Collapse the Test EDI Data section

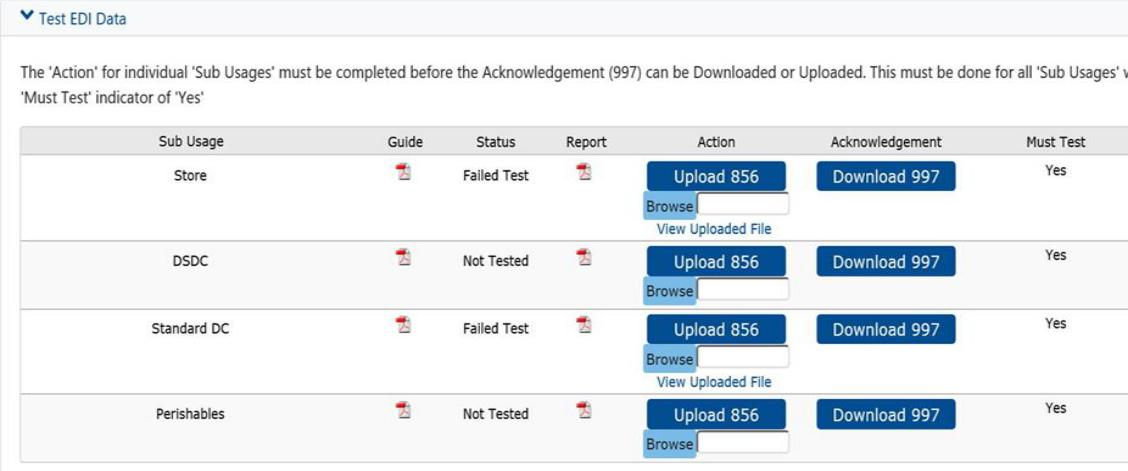(x=73, y=19)
